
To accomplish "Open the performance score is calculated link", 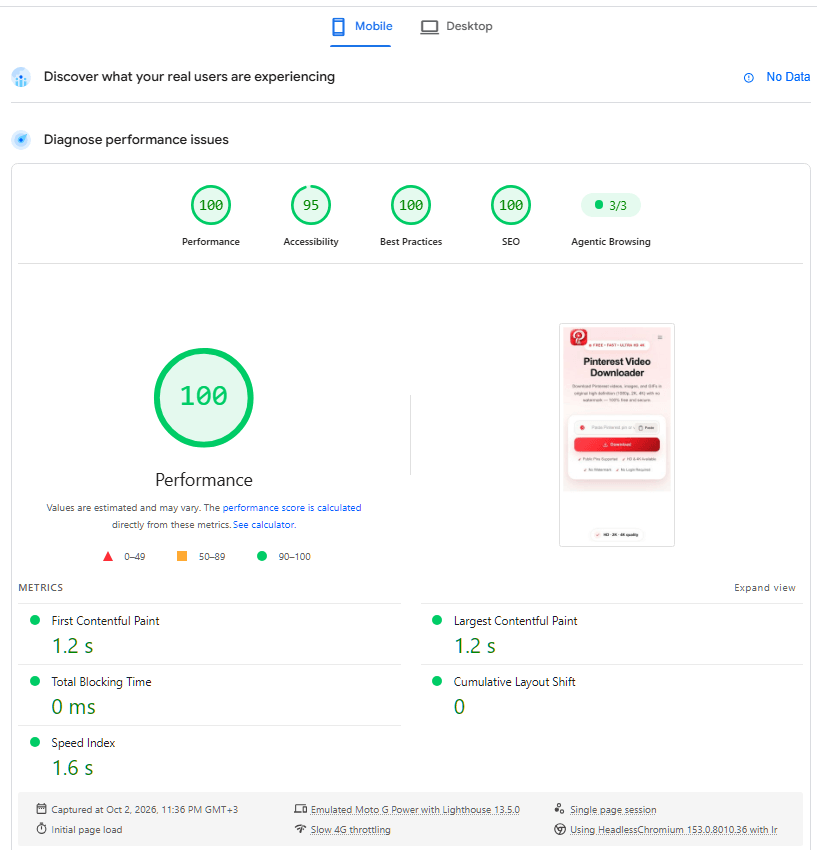I will point(292,507).
